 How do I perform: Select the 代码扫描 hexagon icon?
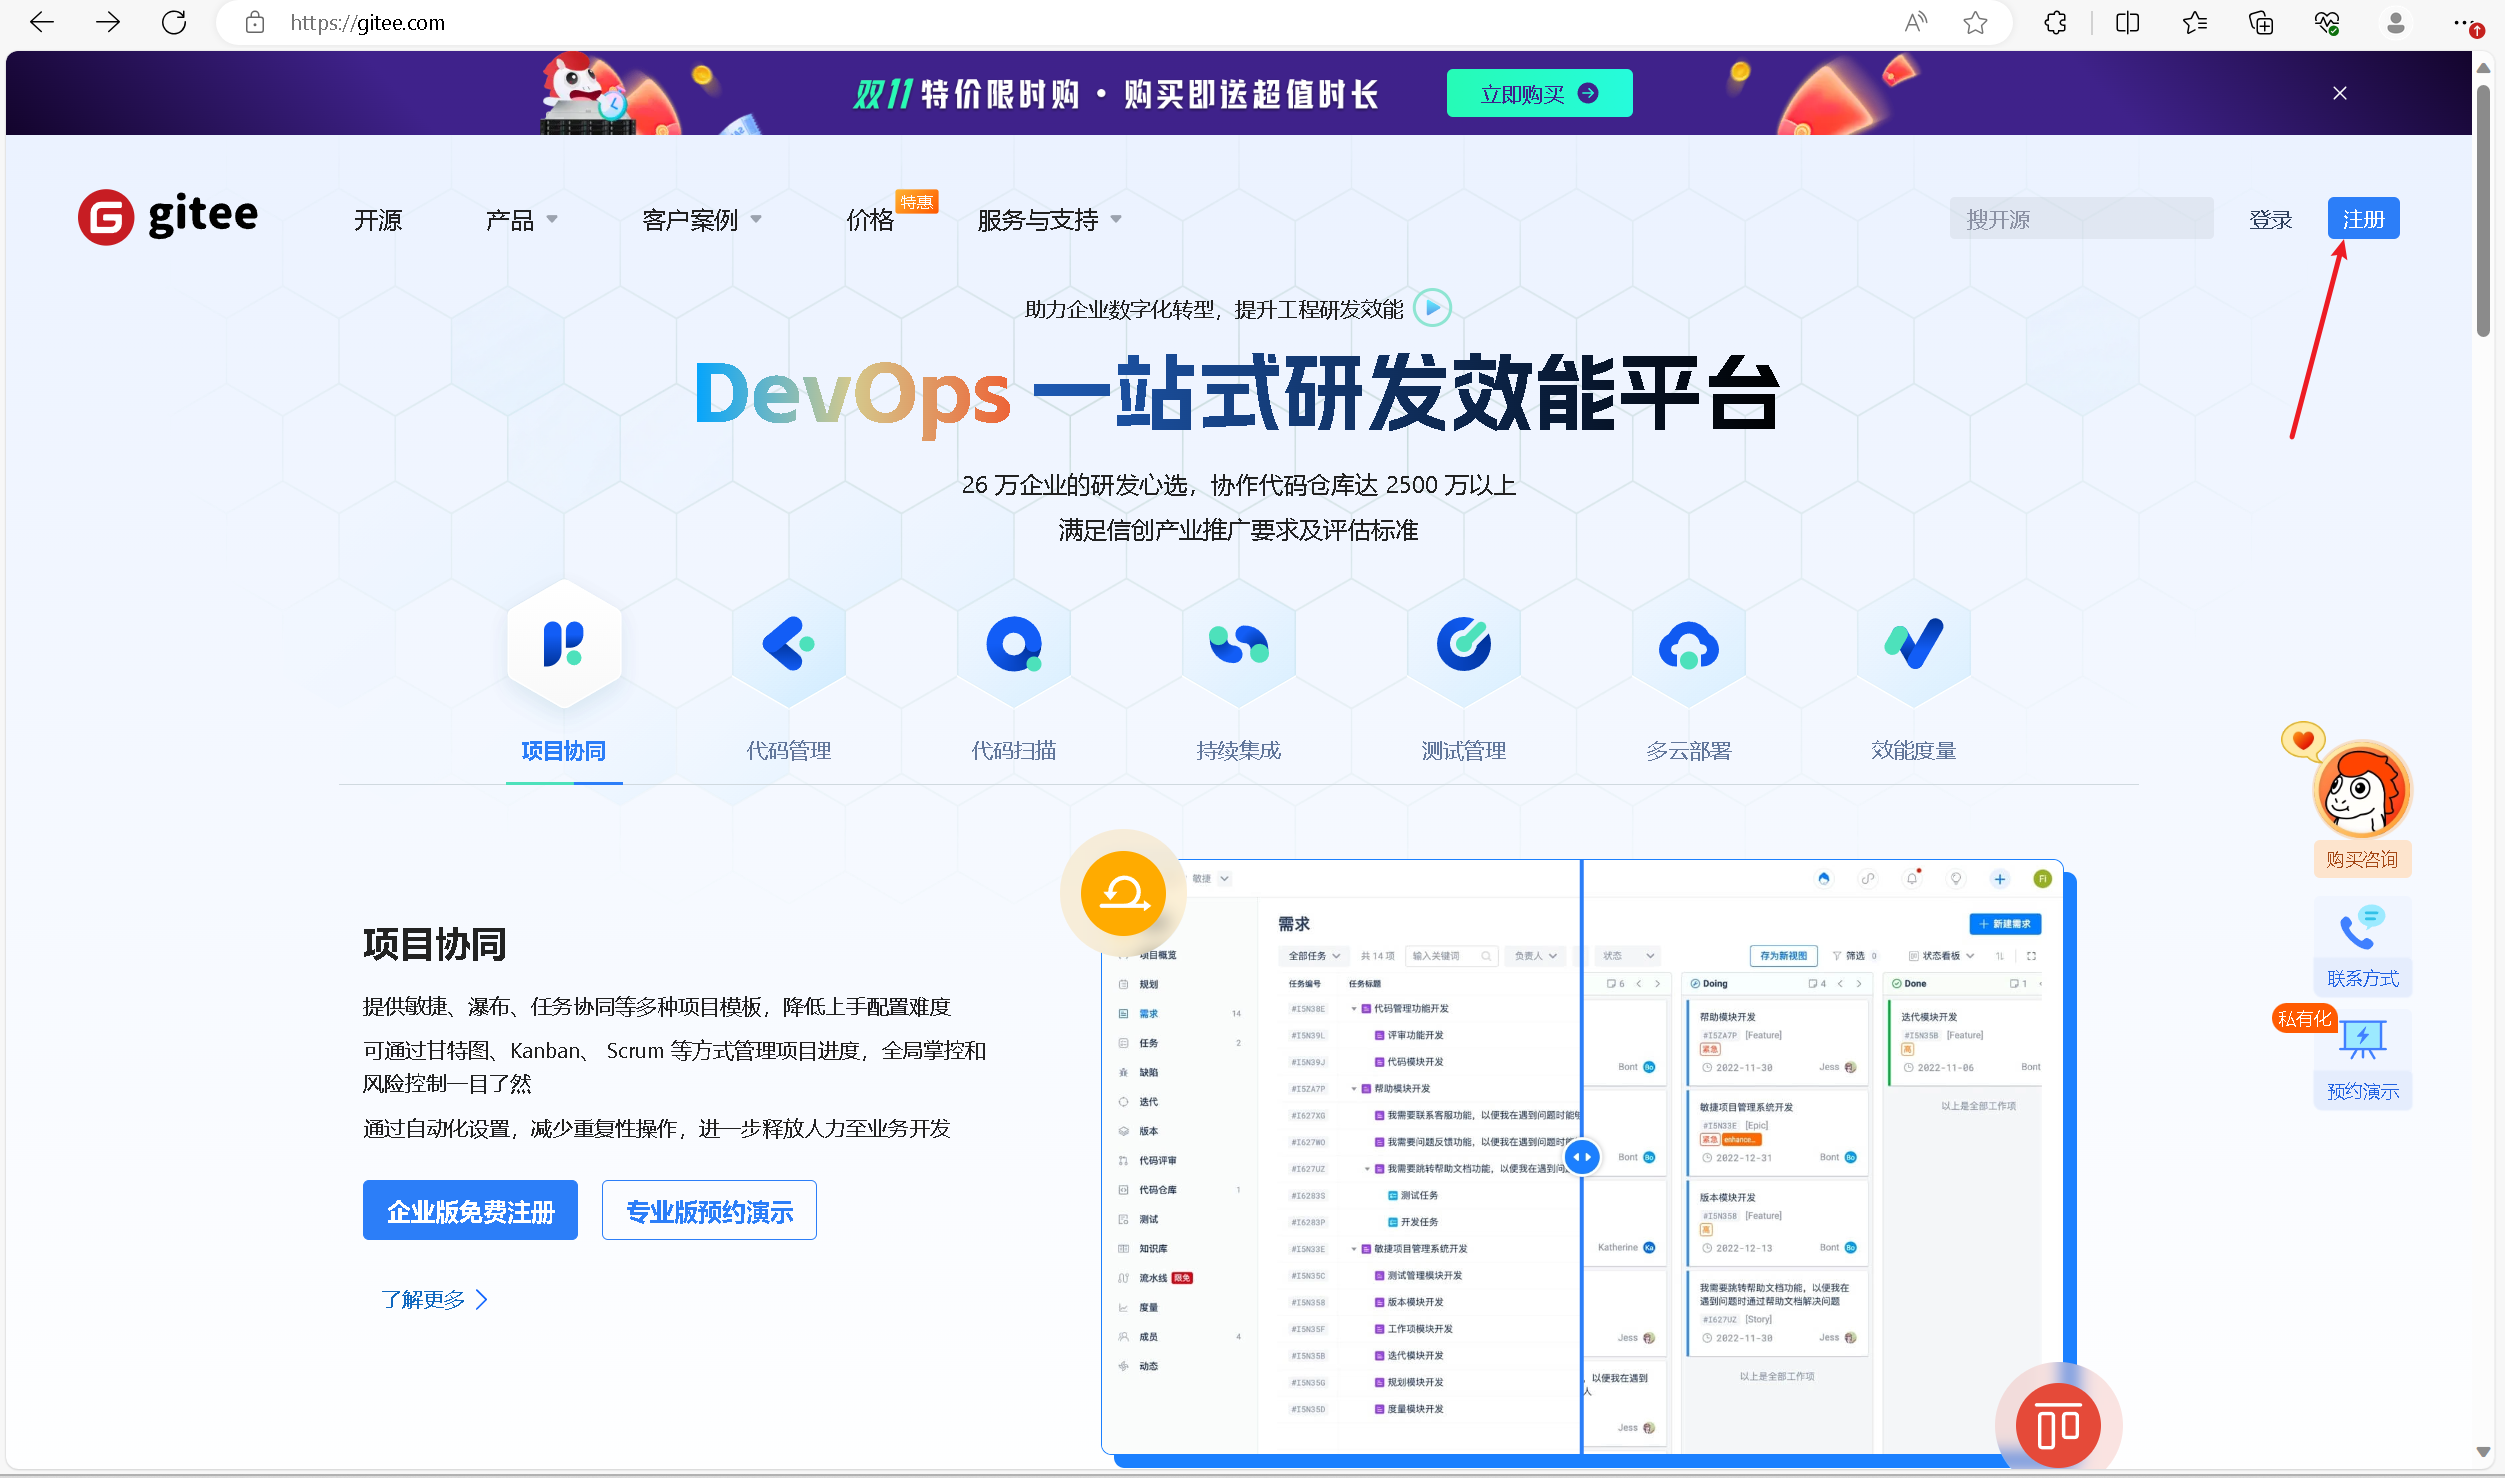[x=1014, y=644]
